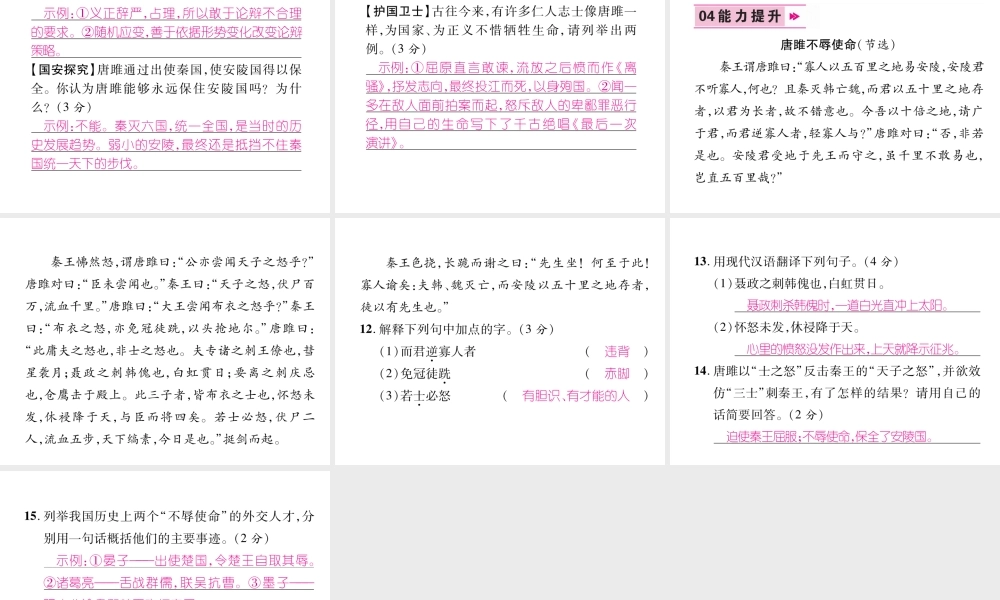Image resolution: width=1000 pixels, height=600 pixels.
Task: Click answer line "示例:①屈原直言敢谏"
Action: [x=507, y=68]
